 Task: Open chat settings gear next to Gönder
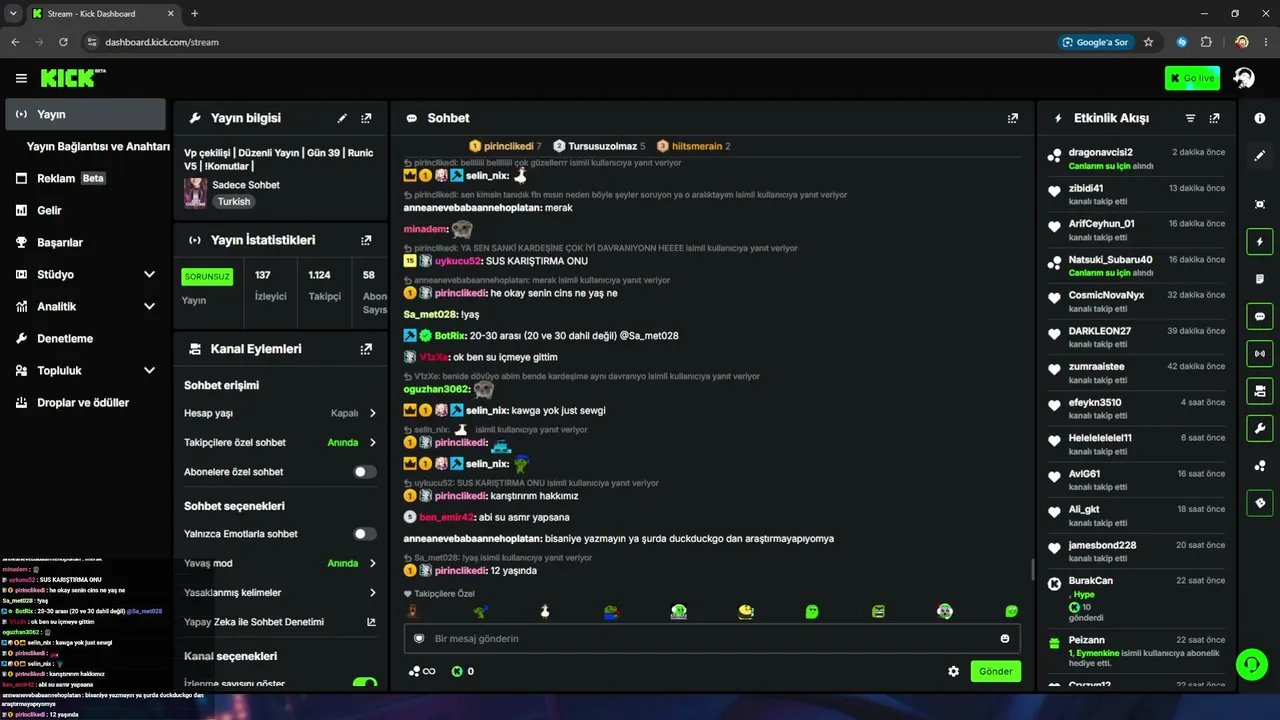[954, 671]
